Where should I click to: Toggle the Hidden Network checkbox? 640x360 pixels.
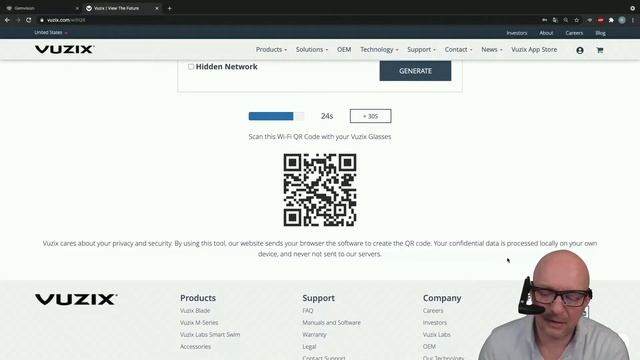click(191, 67)
